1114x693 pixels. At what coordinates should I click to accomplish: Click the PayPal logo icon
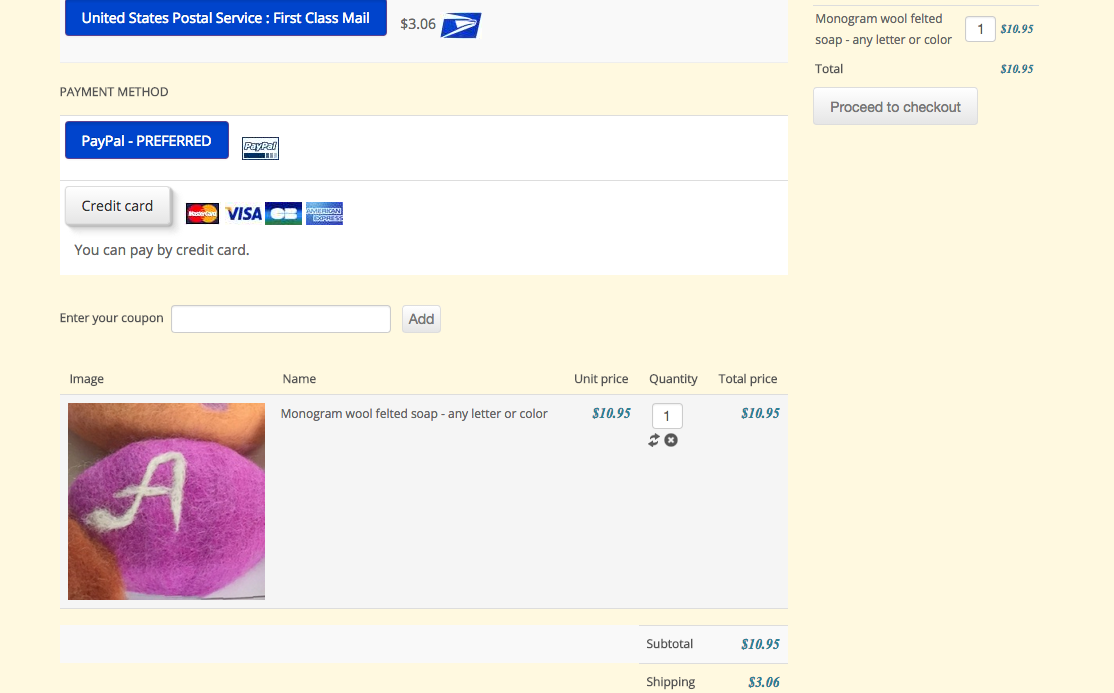point(261,148)
